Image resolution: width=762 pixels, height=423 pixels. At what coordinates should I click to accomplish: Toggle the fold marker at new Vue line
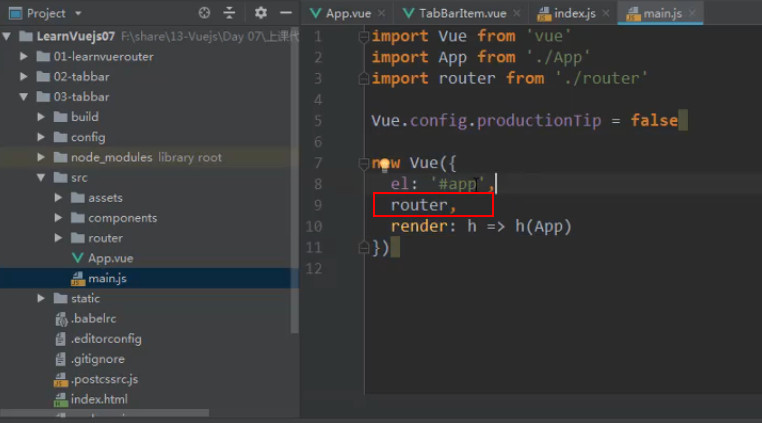point(363,163)
